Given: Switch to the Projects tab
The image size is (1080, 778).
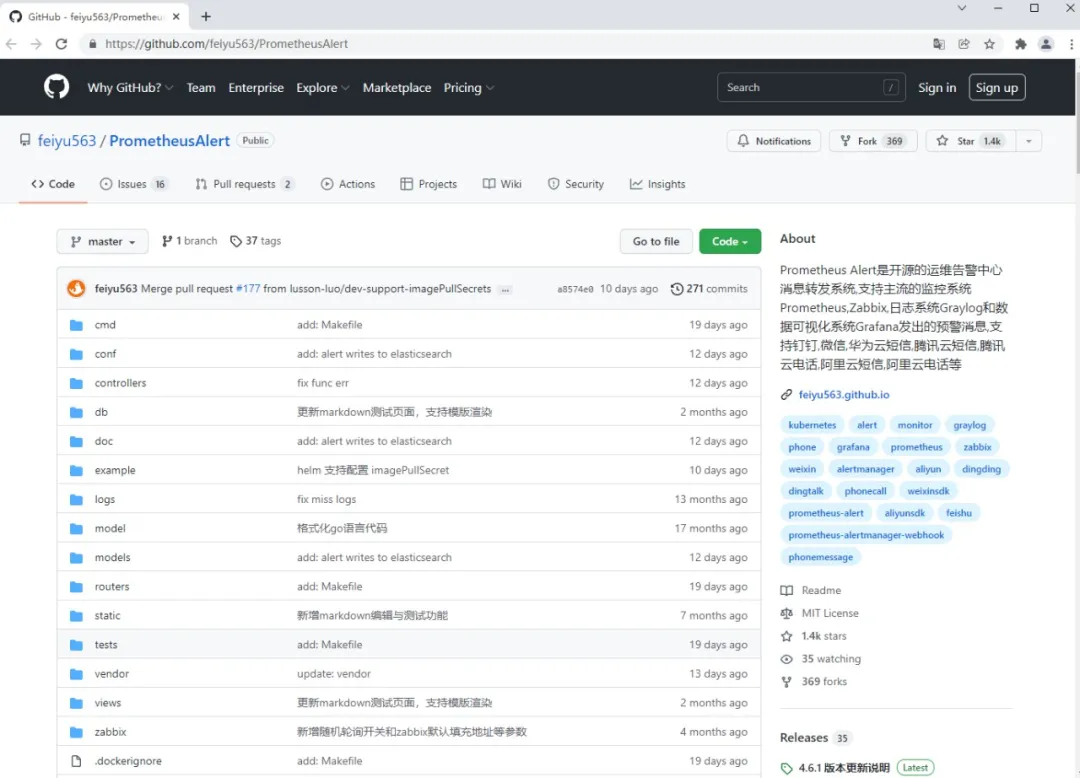Looking at the screenshot, I should [x=428, y=184].
